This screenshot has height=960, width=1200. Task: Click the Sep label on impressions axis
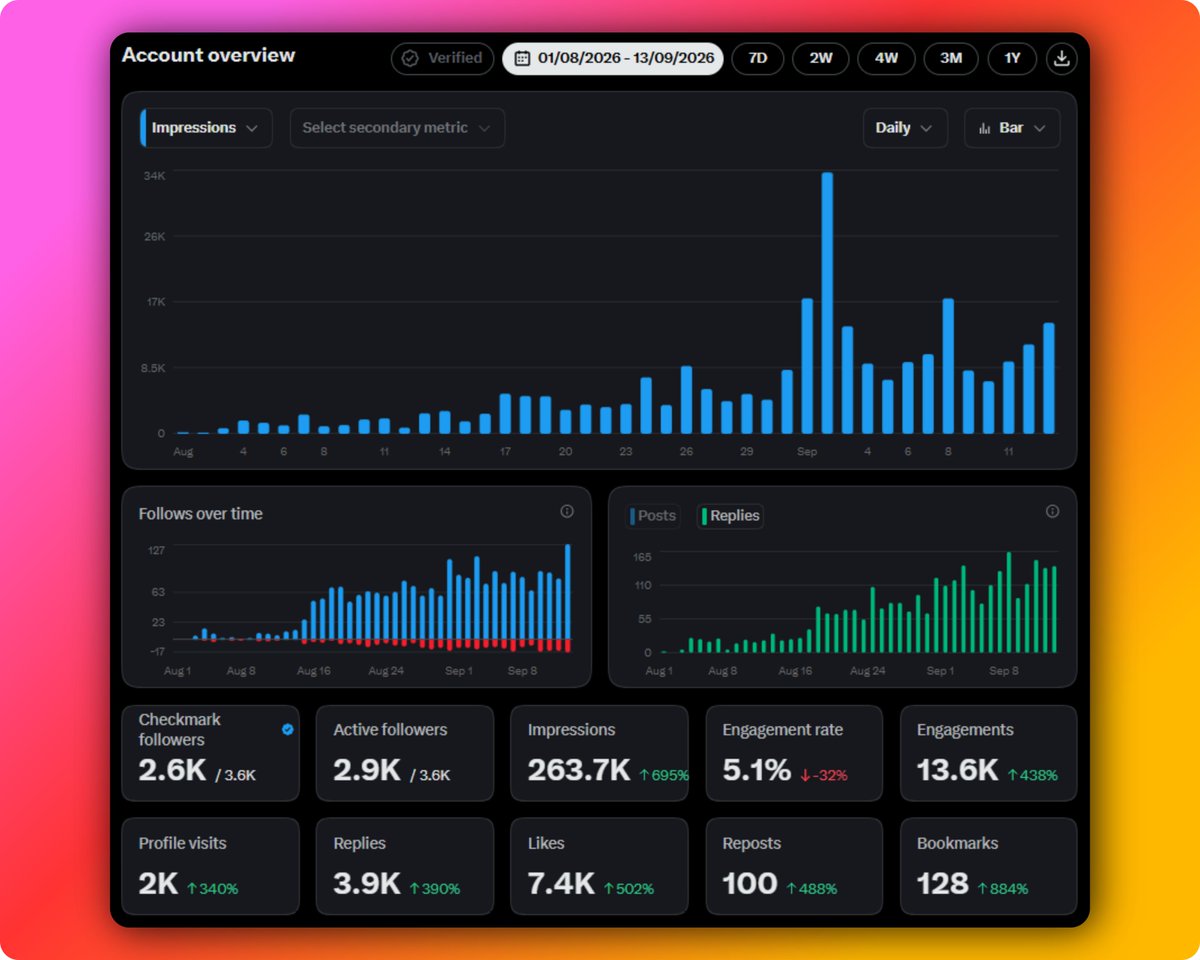807,452
